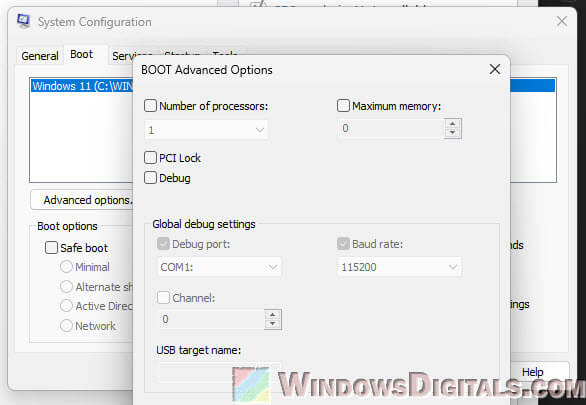Select the Boot tab
This screenshot has height=405, width=586.
click(x=81, y=55)
